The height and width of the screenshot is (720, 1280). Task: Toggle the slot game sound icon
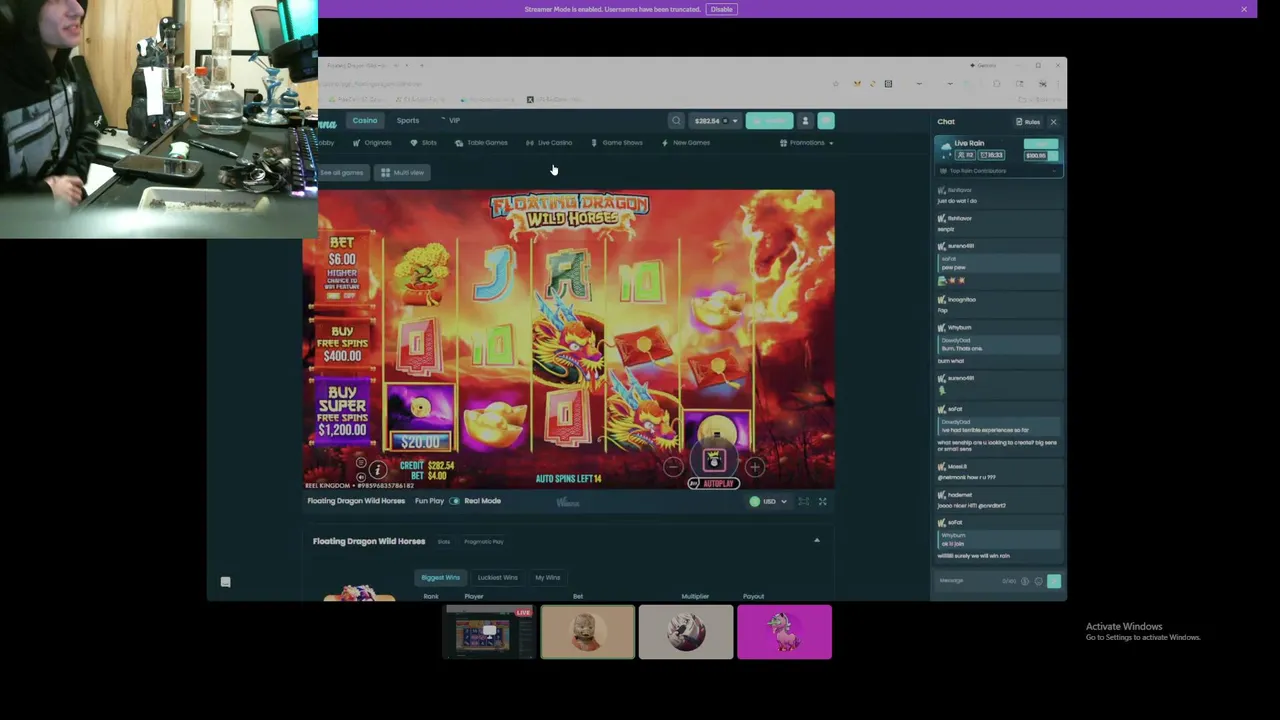click(361, 476)
